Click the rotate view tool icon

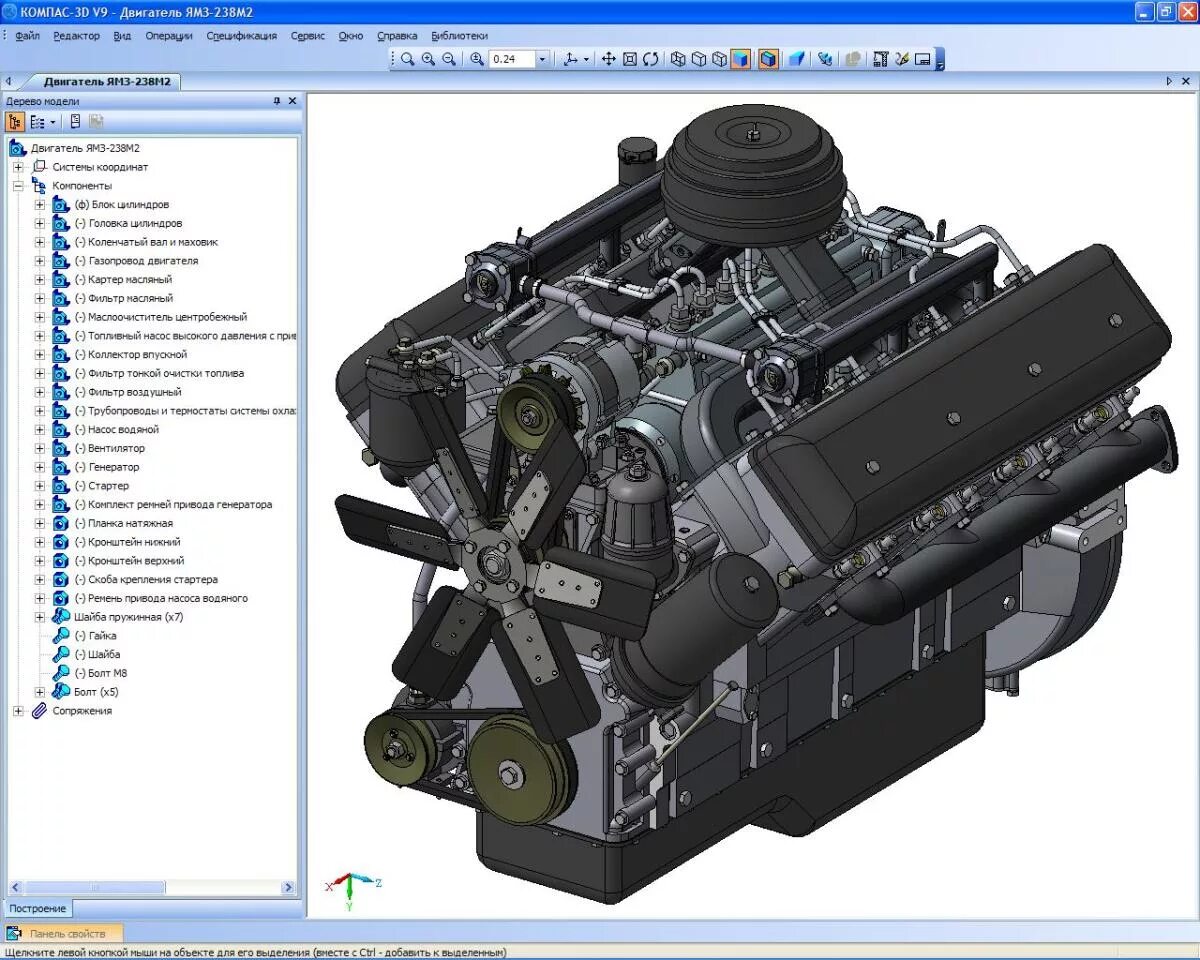[650, 59]
